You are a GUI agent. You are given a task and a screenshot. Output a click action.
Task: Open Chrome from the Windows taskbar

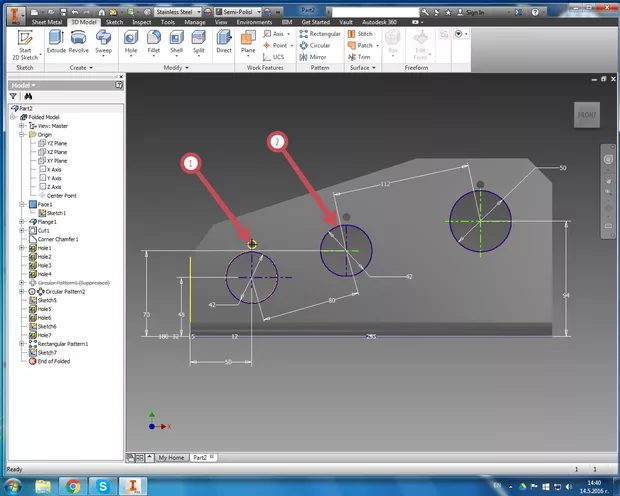coord(73,485)
